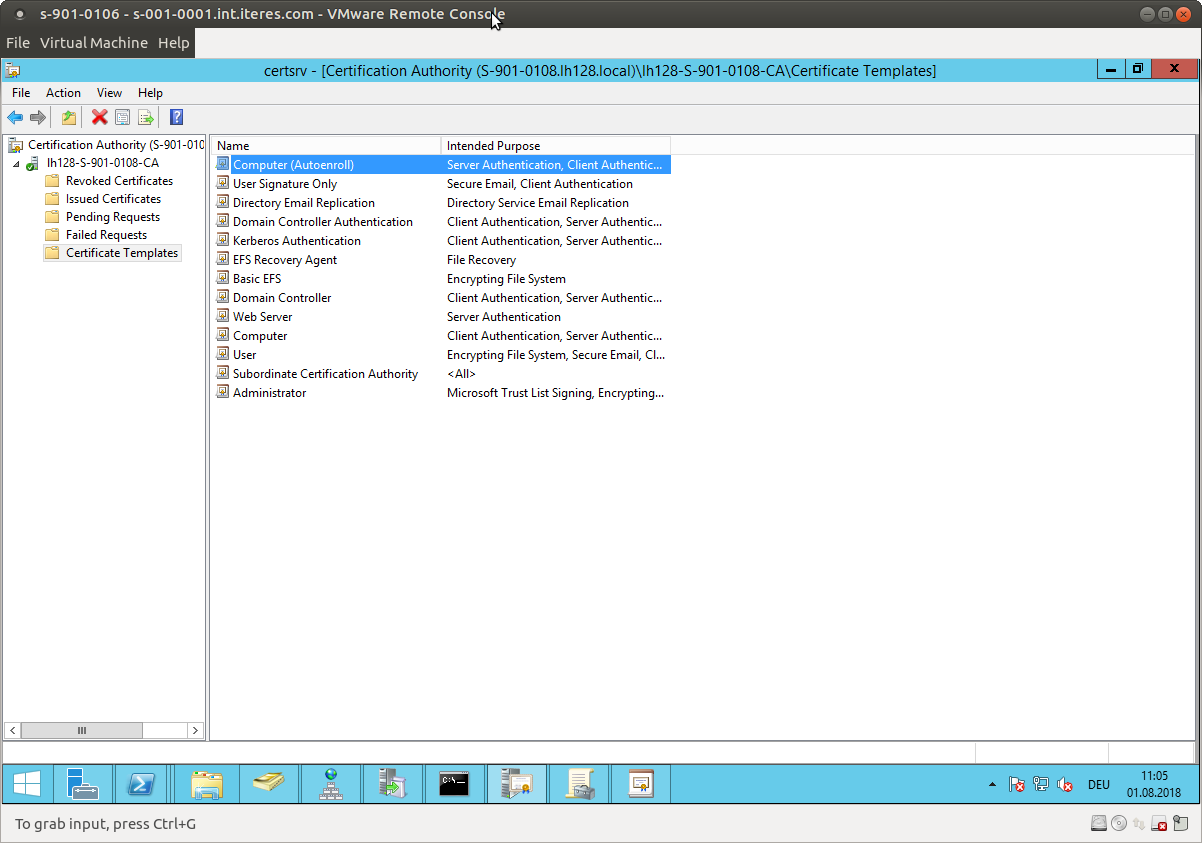This screenshot has height=843, width=1202.
Task: Click the certificate window icon on the taskbar
Action: pyautogui.click(x=641, y=784)
